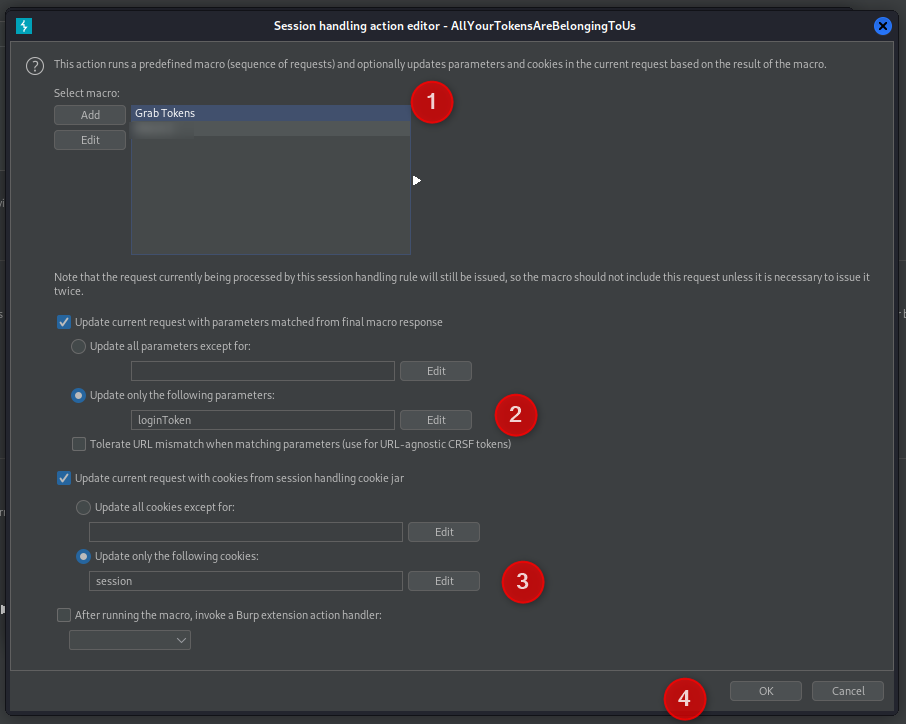This screenshot has width=906, height=724.
Task: Click the Add macro button
Action: click(x=90, y=115)
